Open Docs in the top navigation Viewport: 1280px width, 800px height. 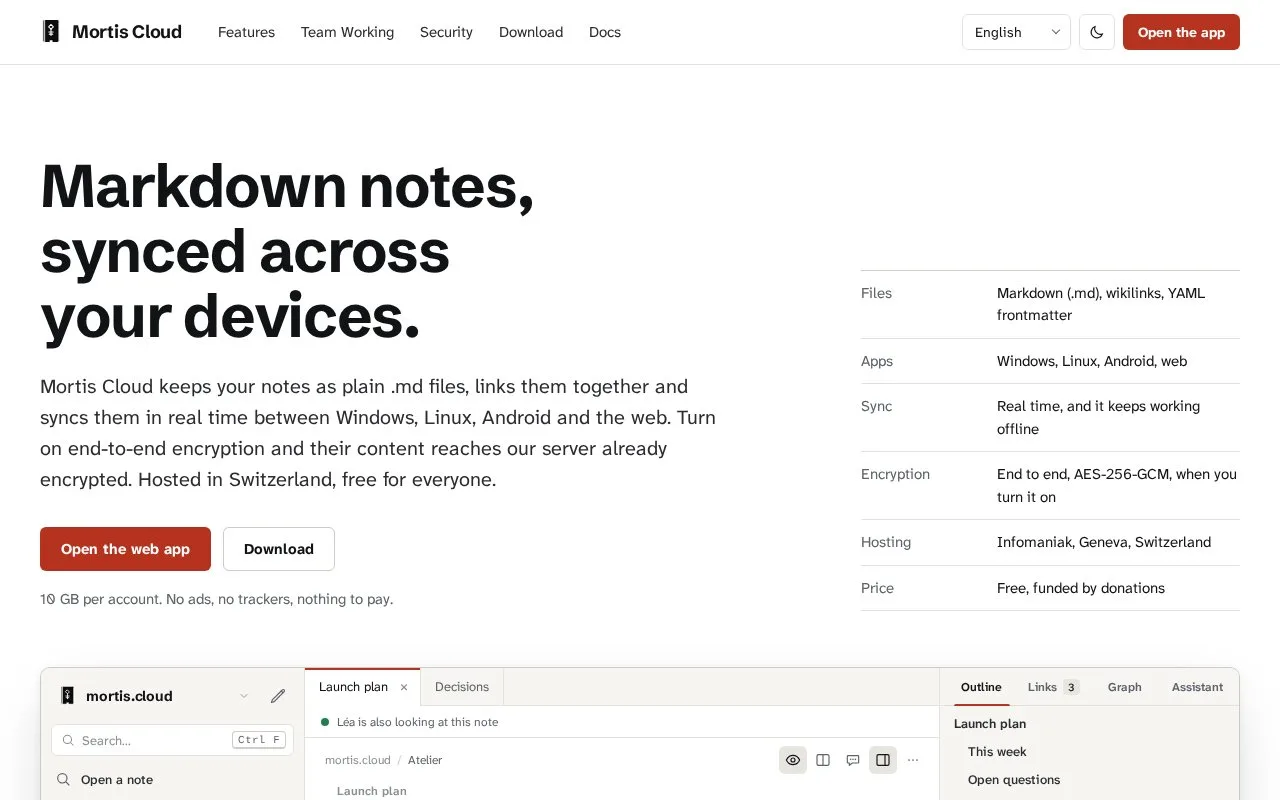[x=605, y=32]
